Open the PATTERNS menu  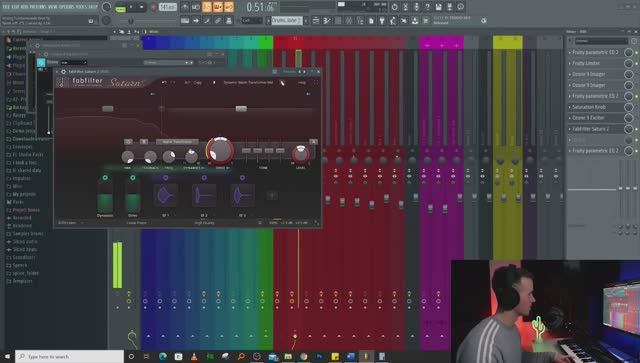(38, 7)
